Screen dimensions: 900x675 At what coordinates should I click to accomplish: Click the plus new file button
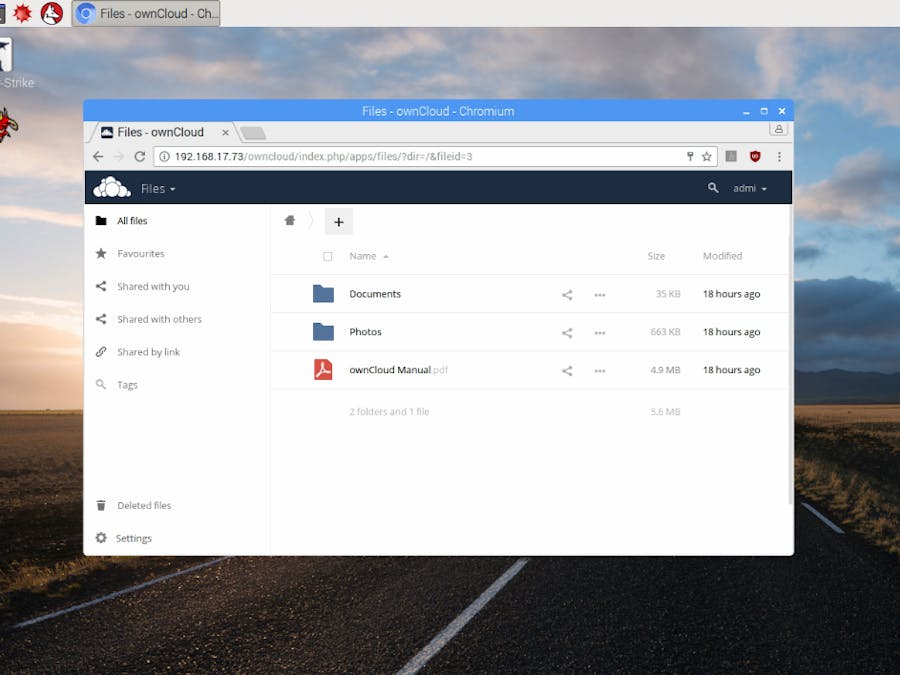tap(339, 222)
